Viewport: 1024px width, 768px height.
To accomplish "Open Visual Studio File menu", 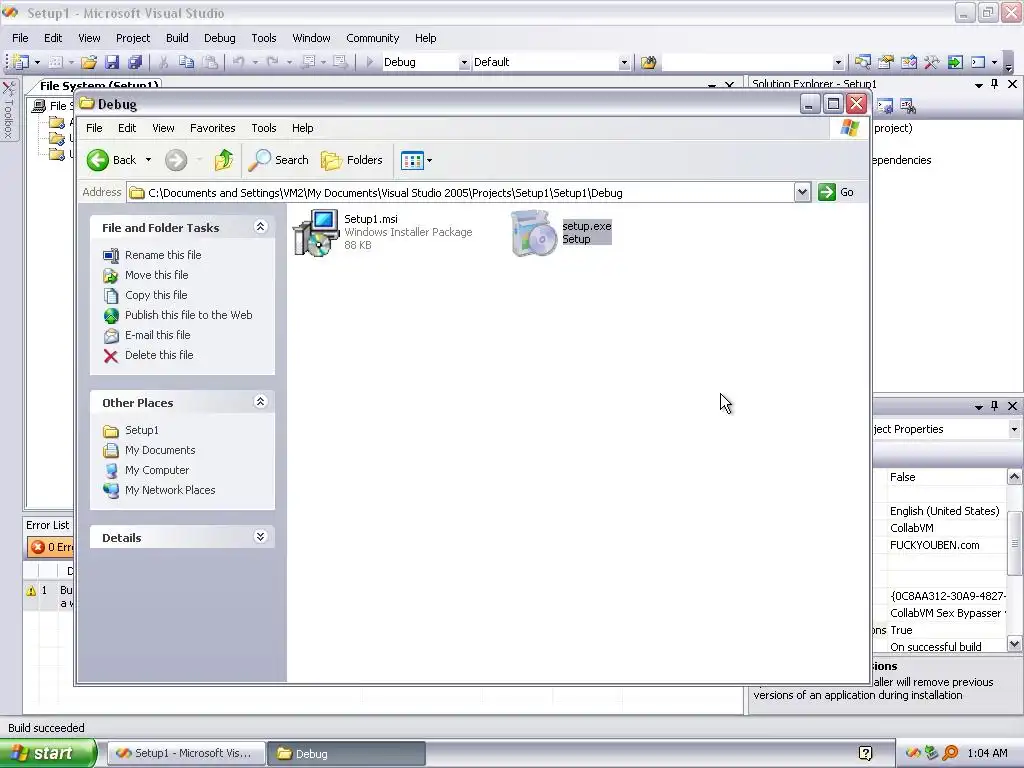I will [20, 38].
